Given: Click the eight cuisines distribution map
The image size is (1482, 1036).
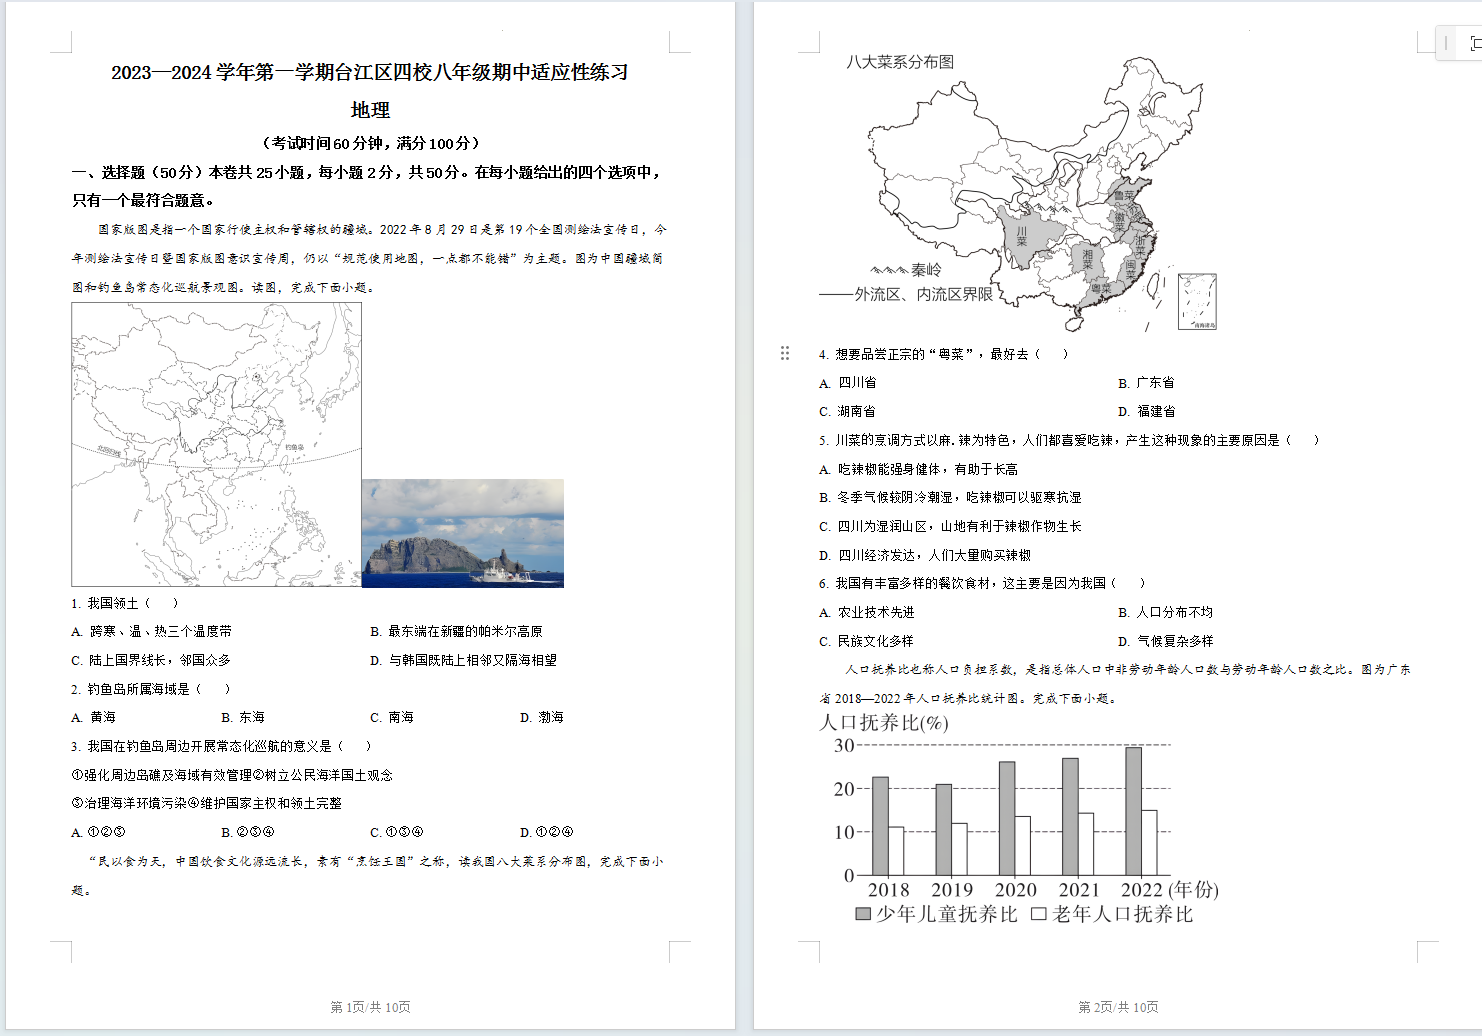Looking at the screenshot, I should (1018, 191).
